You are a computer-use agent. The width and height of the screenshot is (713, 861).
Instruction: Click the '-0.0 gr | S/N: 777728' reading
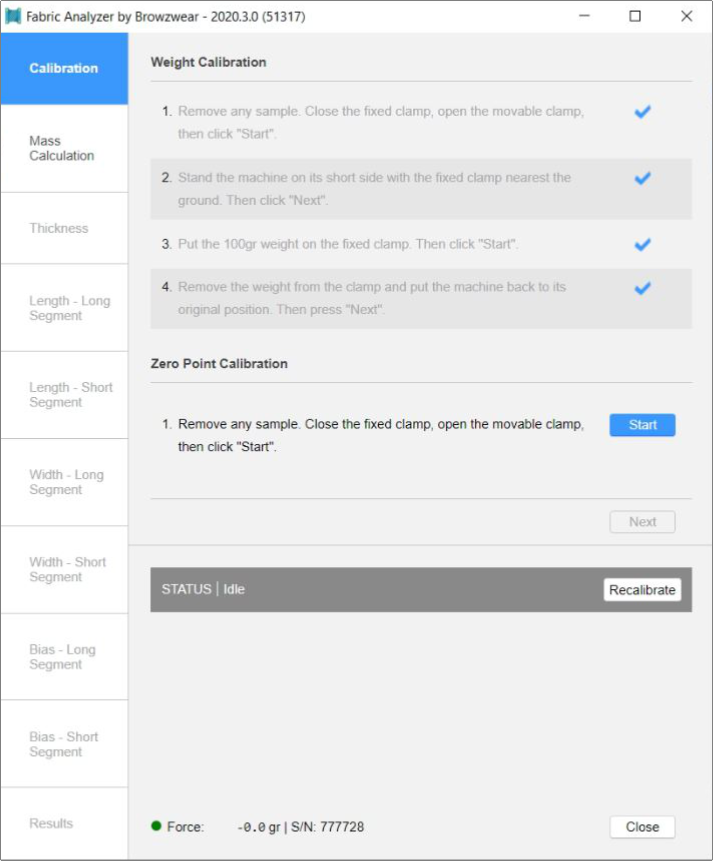pyautogui.click(x=300, y=827)
